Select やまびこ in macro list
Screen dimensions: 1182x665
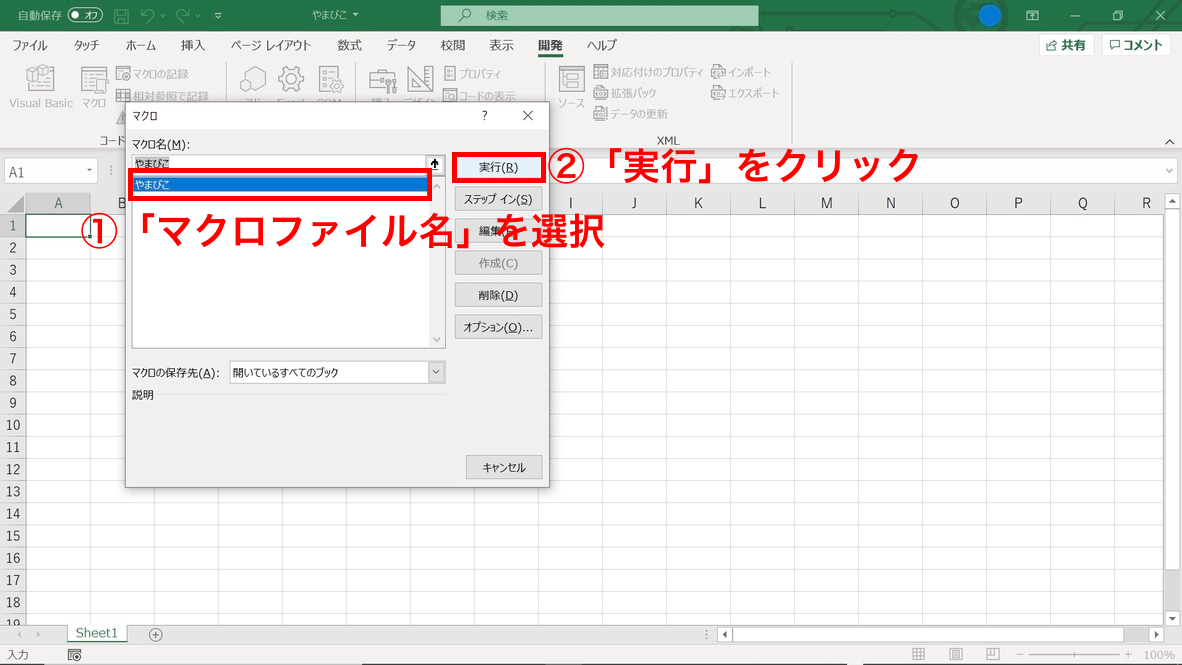(280, 185)
